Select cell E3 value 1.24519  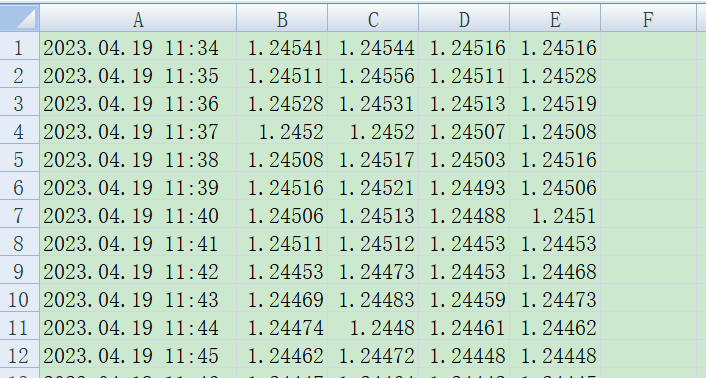pyautogui.click(x=555, y=102)
